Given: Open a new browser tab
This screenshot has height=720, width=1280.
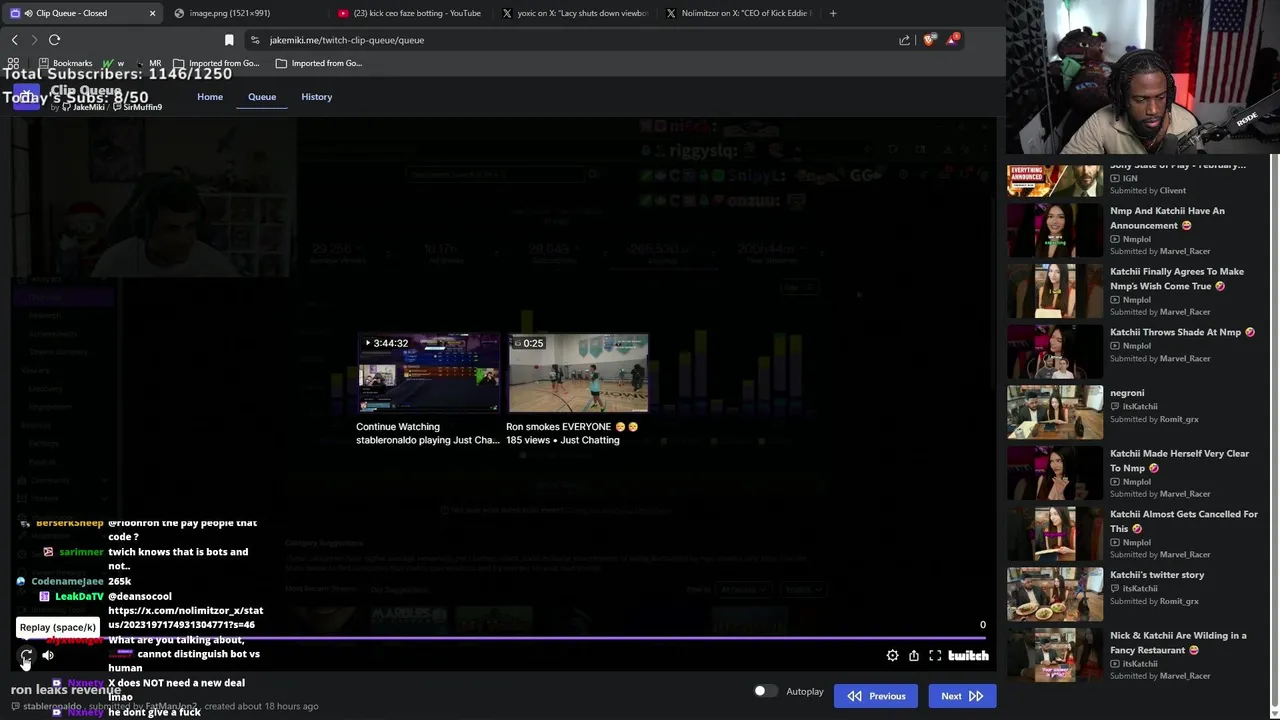Looking at the screenshot, I should [x=833, y=13].
